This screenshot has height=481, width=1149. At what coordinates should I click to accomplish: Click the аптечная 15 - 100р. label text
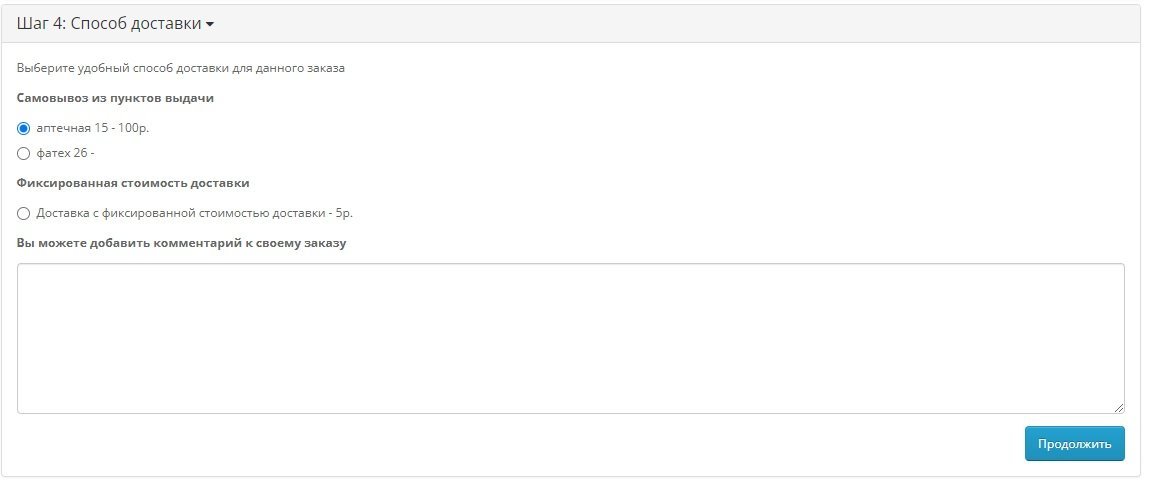pos(93,128)
